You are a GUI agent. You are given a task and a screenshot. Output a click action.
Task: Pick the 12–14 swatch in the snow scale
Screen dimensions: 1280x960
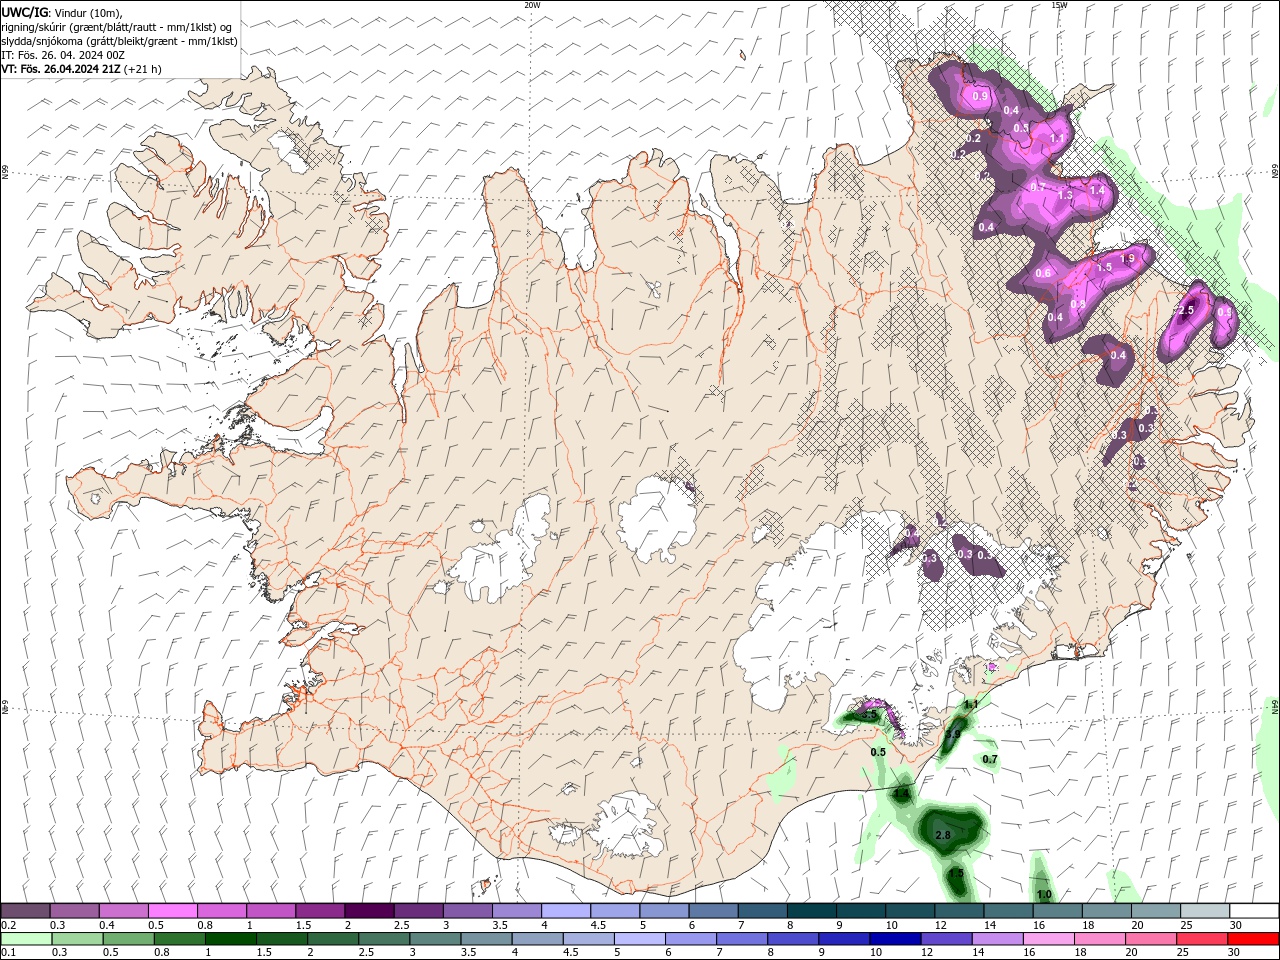pos(960,911)
